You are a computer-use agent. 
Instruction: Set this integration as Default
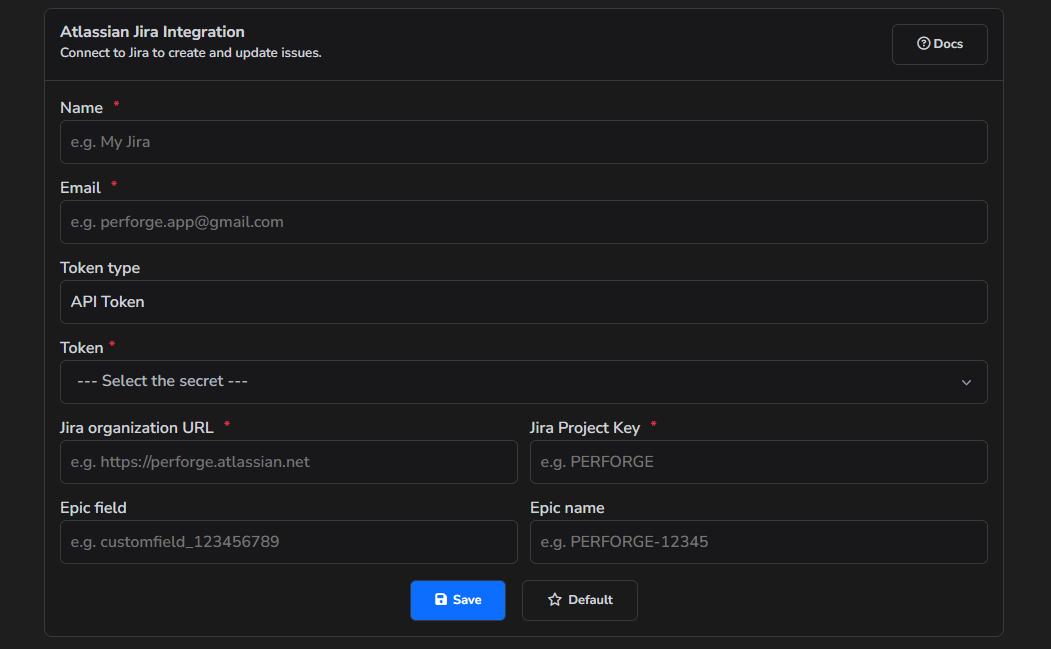click(x=580, y=599)
